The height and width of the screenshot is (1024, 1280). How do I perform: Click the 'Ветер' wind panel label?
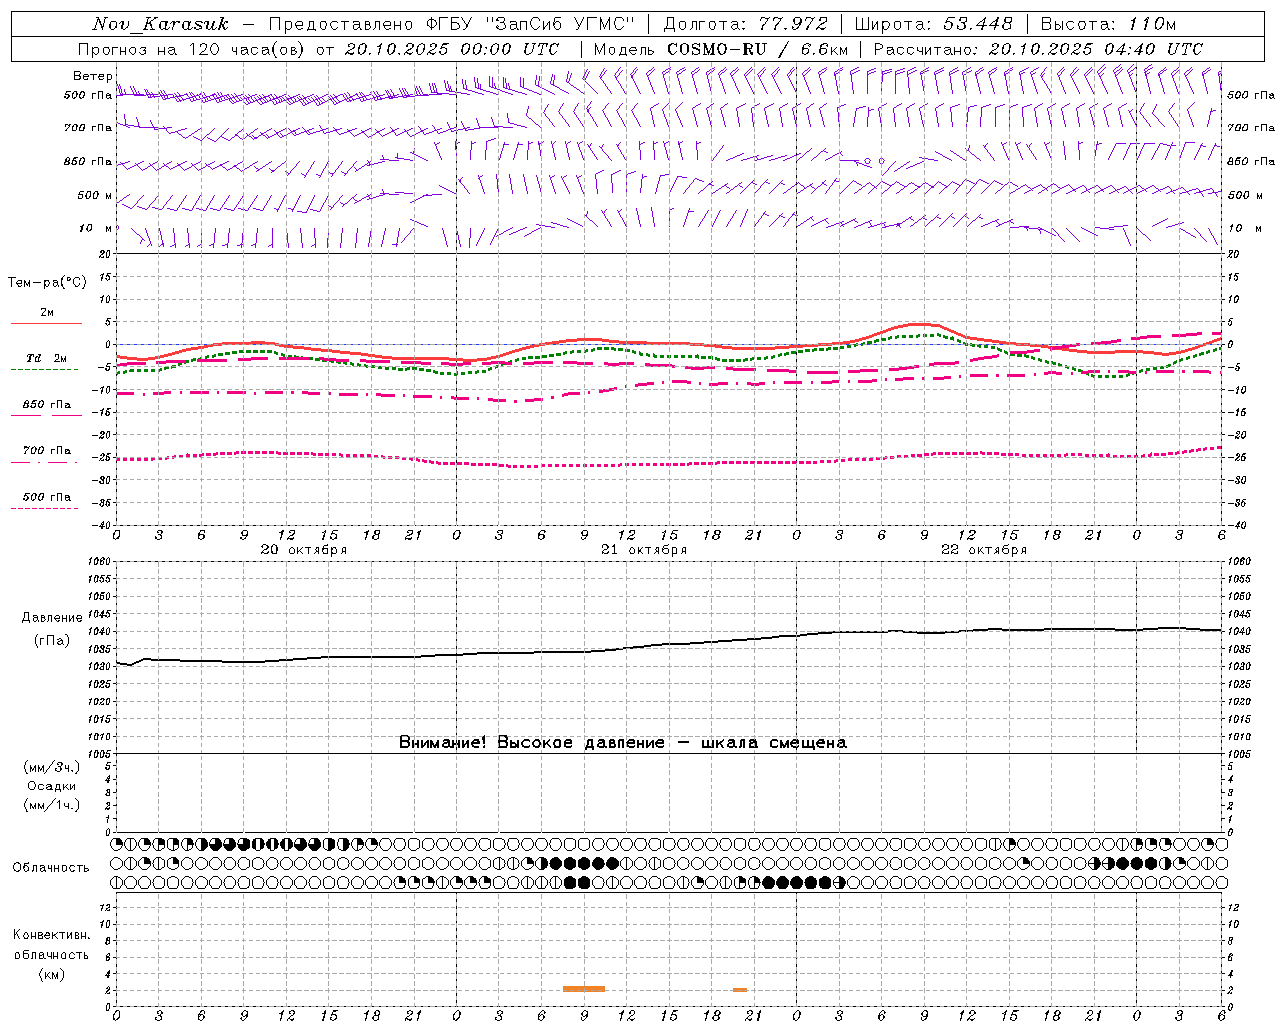pyautogui.click(x=92, y=76)
